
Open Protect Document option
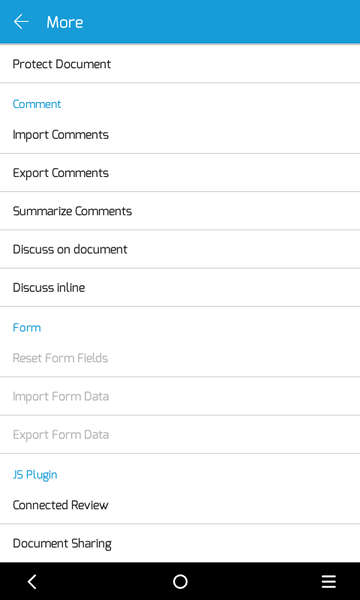(x=180, y=64)
